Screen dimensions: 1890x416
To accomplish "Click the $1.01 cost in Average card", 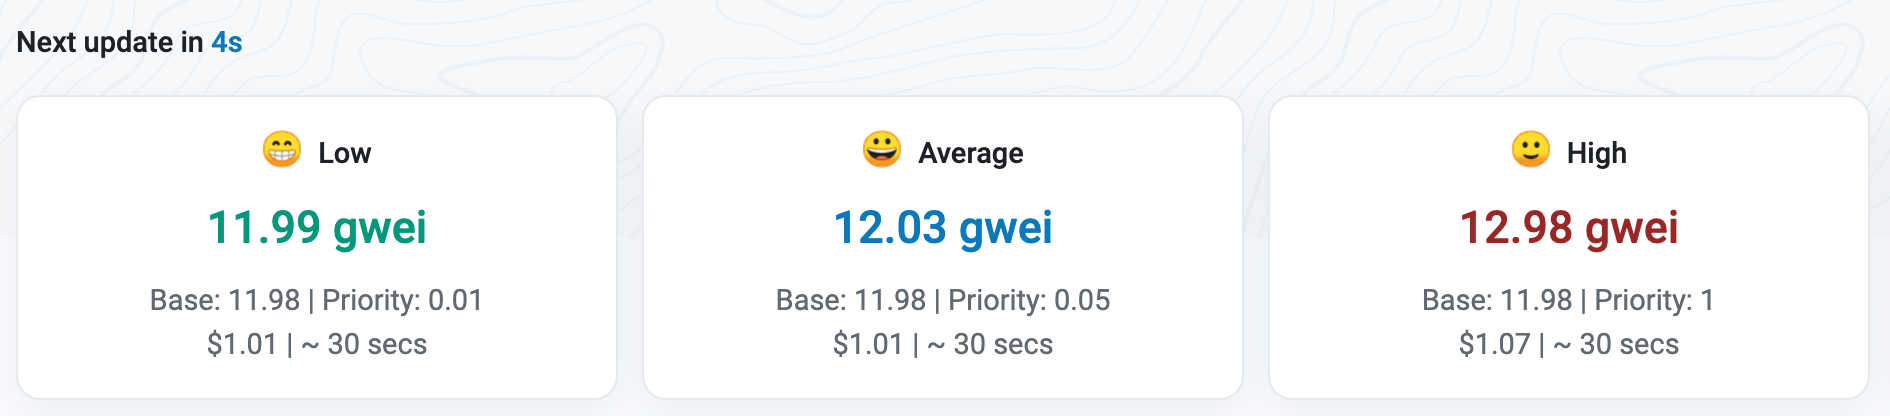I will point(868,344).
